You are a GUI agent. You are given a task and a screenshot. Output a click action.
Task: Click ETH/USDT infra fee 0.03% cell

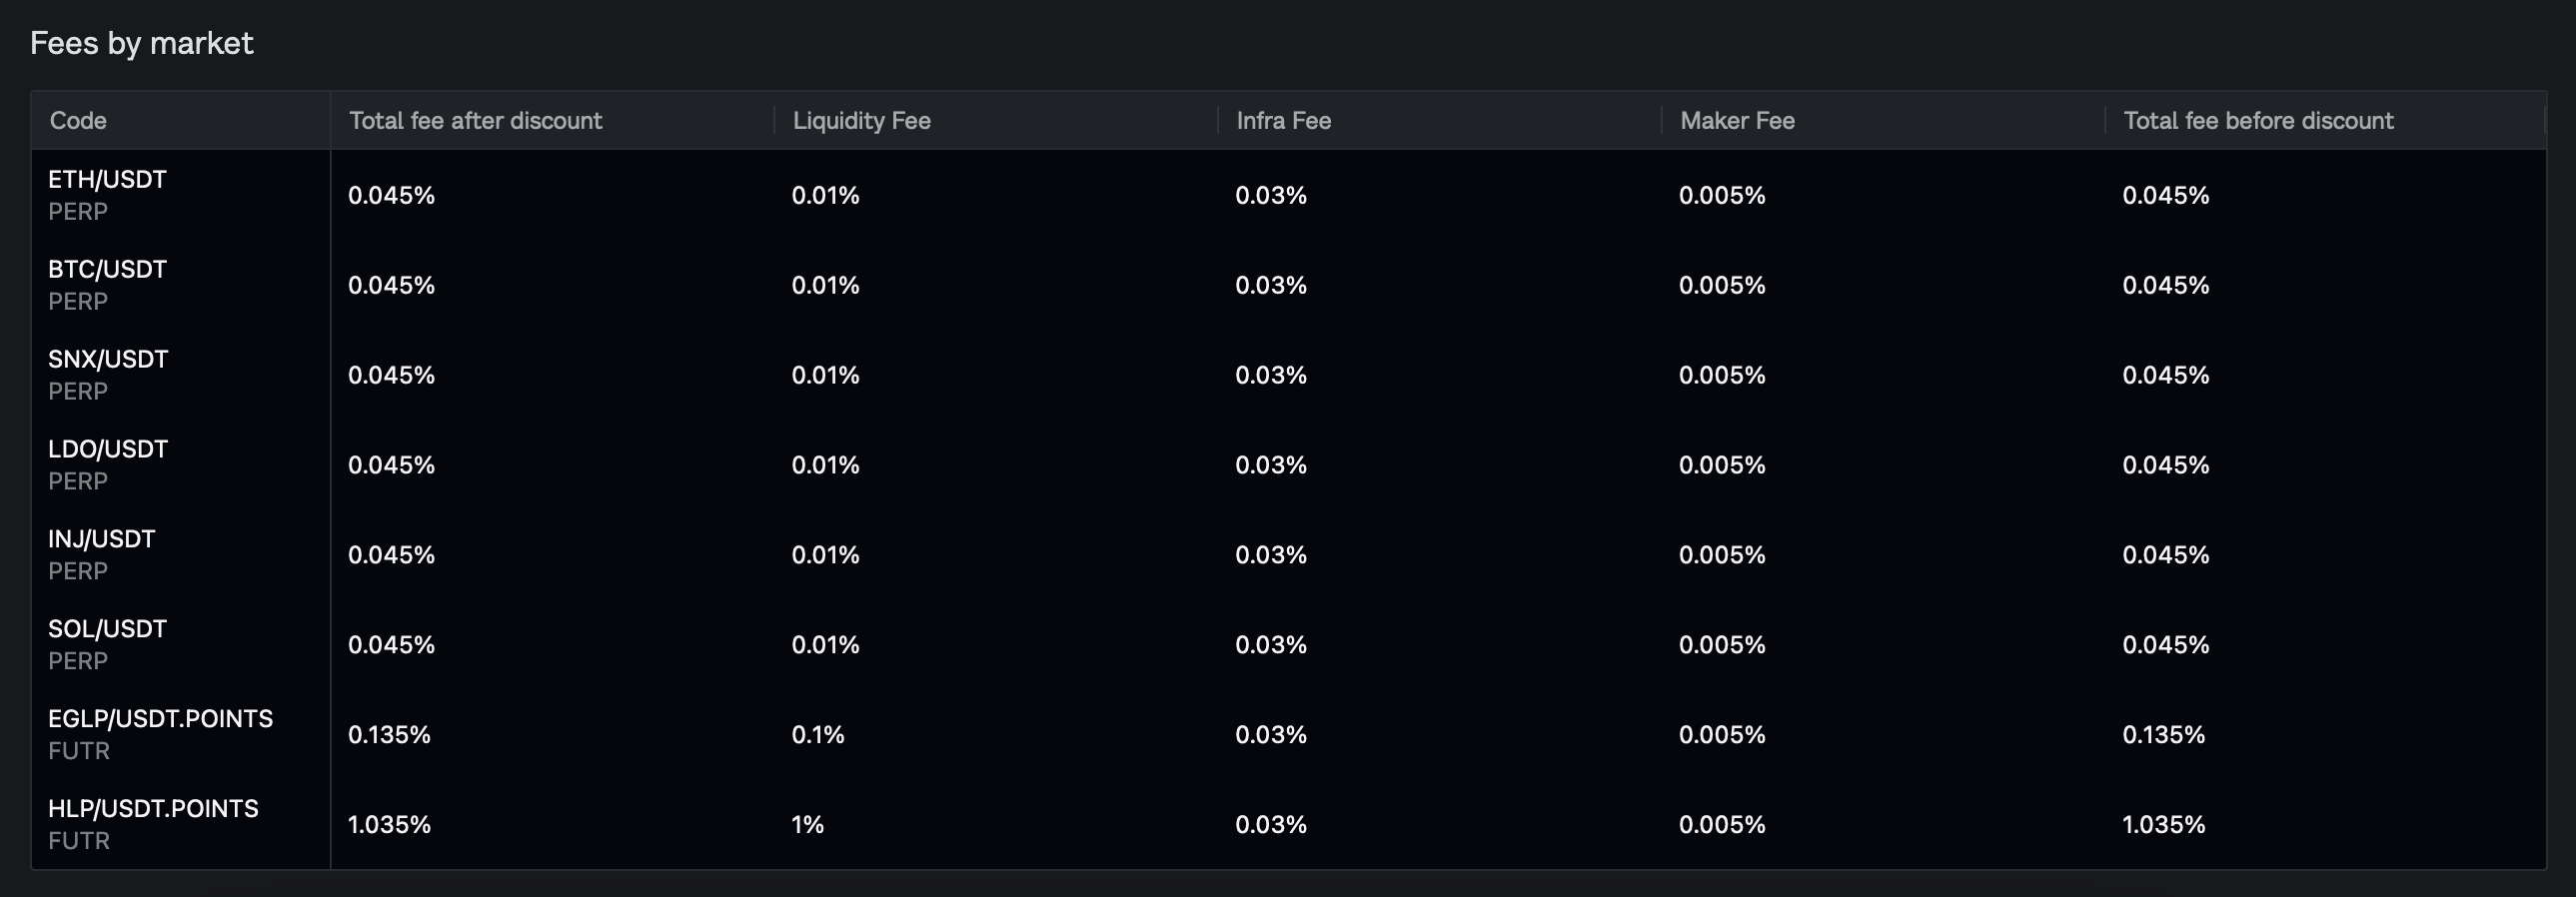coord(1271,196)
